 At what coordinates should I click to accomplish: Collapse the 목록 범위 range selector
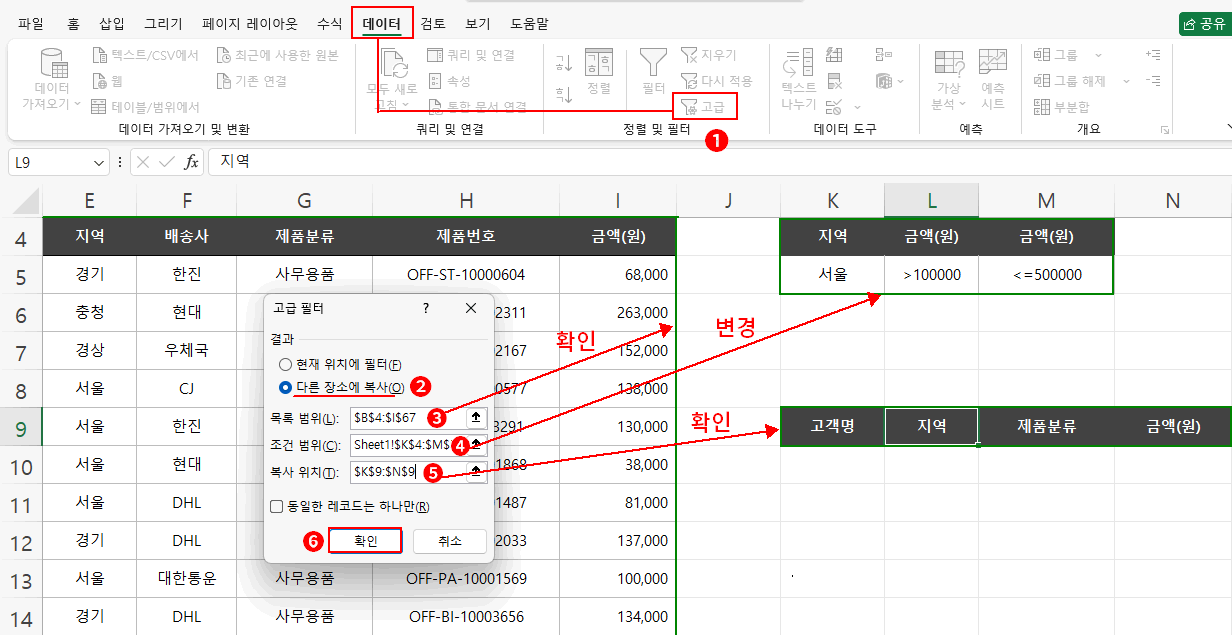click(x=477, y=417)
